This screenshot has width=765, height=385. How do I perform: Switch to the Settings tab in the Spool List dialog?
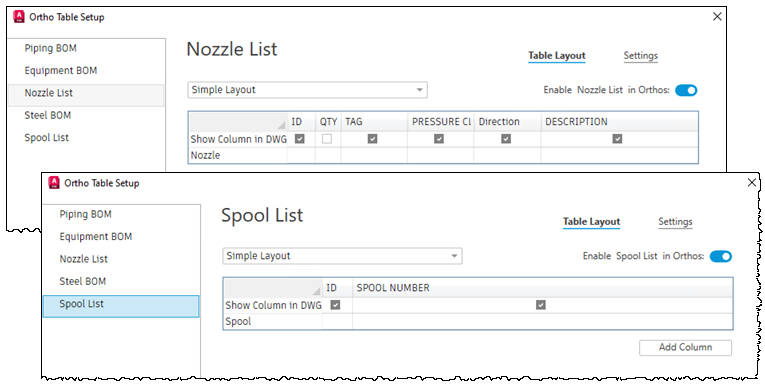pyautogui.click(x=675, y=222)
